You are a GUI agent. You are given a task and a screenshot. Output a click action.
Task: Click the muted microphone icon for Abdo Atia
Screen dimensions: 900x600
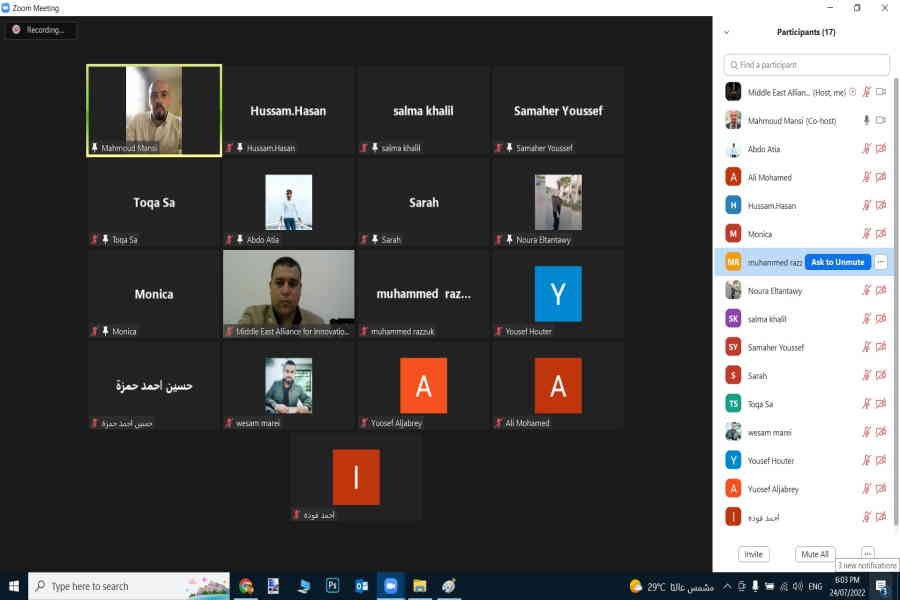tap(866, 149)
